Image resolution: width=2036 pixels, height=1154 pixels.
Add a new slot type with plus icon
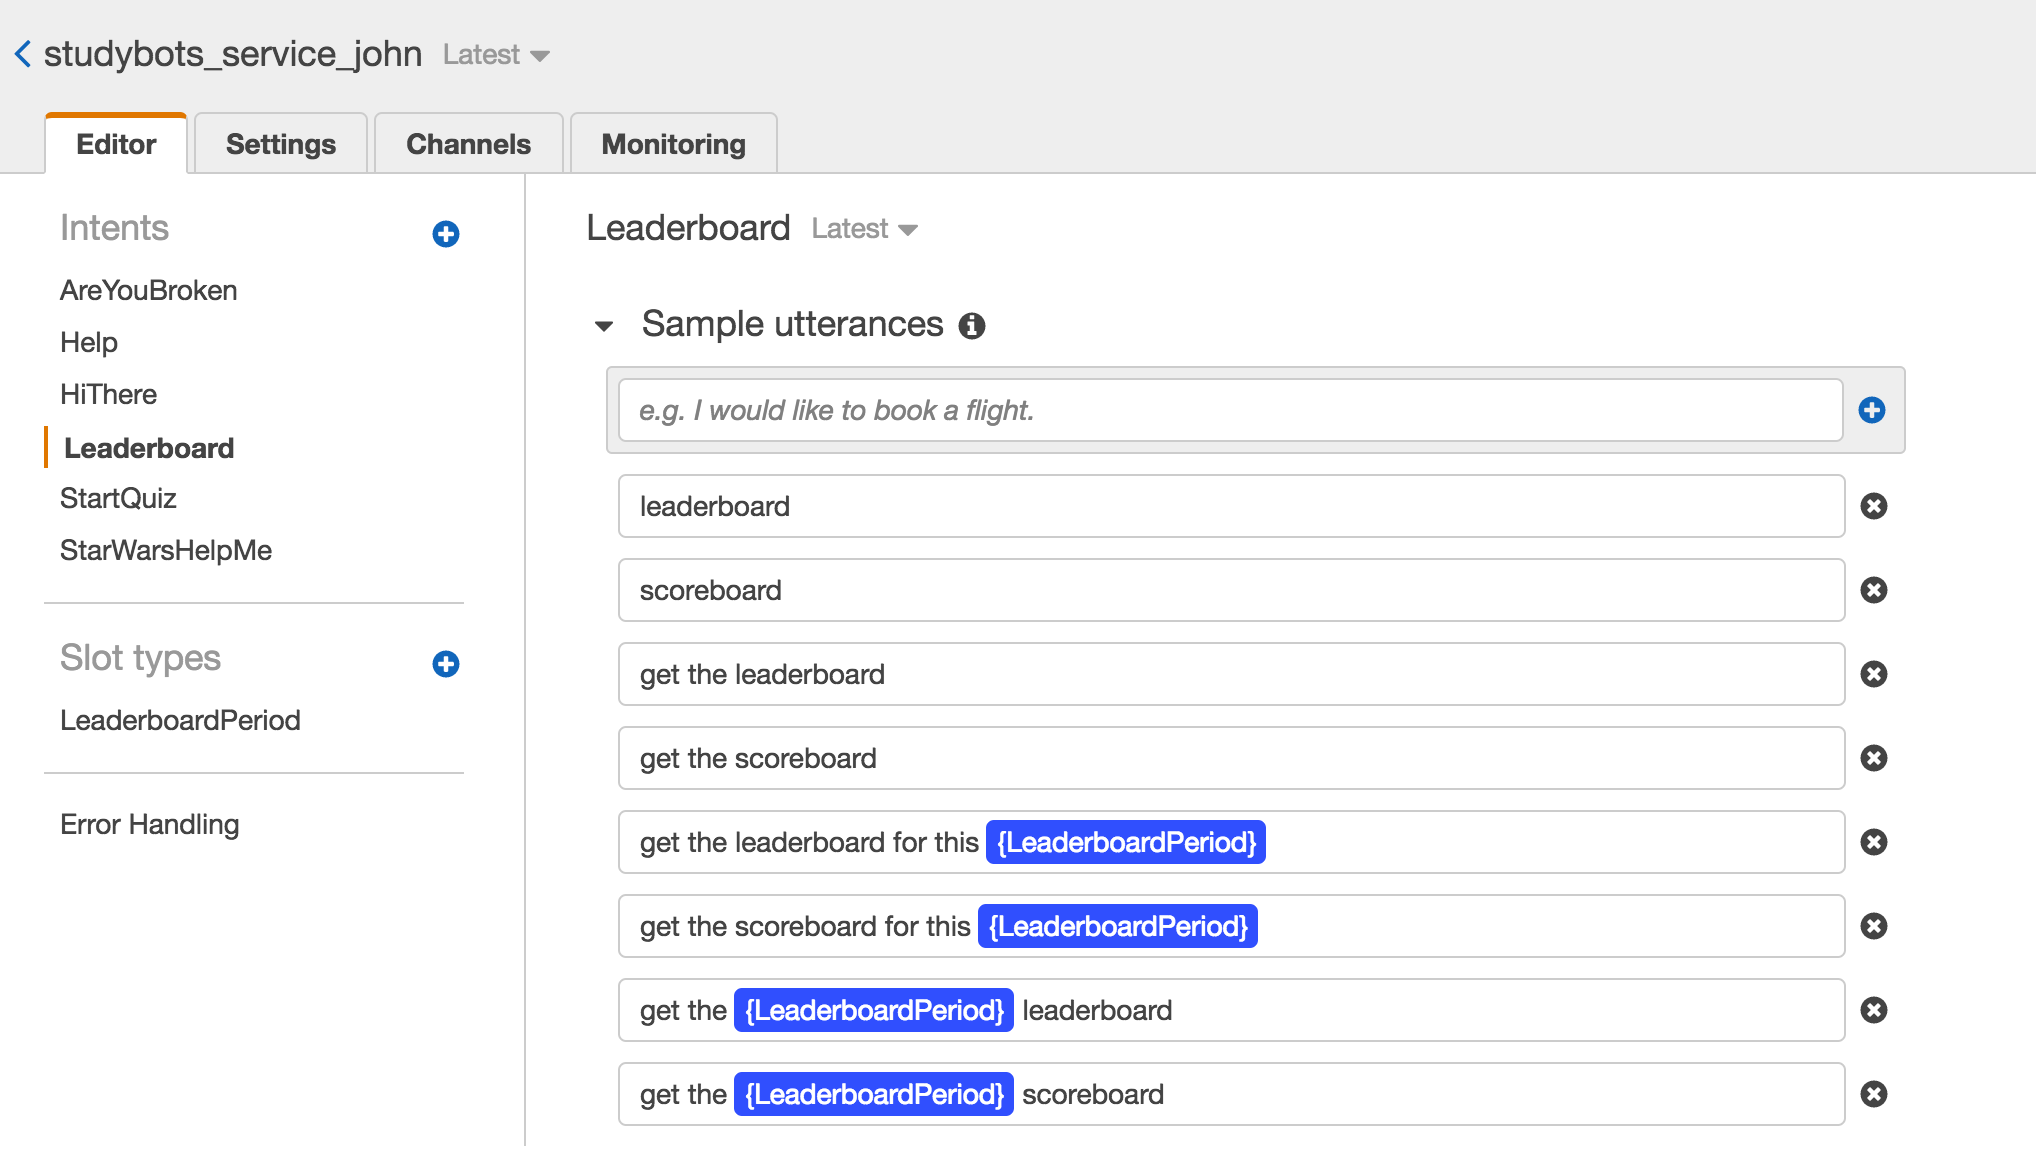[x=446, y=664]
